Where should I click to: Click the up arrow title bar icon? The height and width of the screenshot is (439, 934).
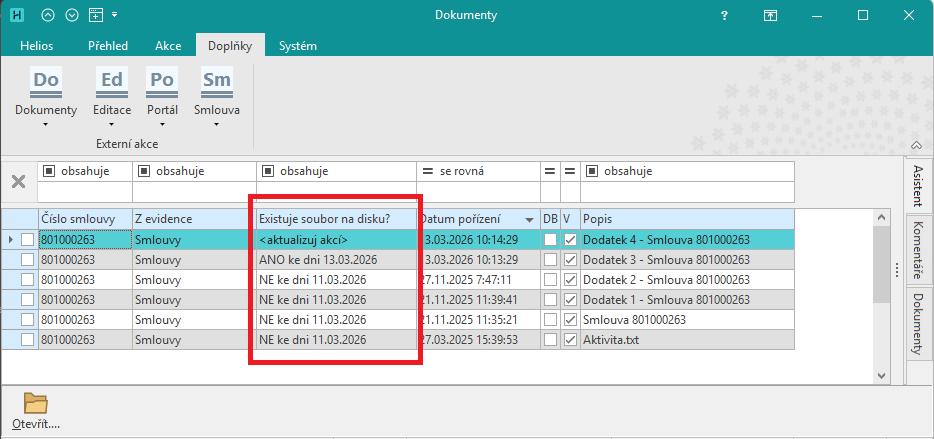coord(49,15)
